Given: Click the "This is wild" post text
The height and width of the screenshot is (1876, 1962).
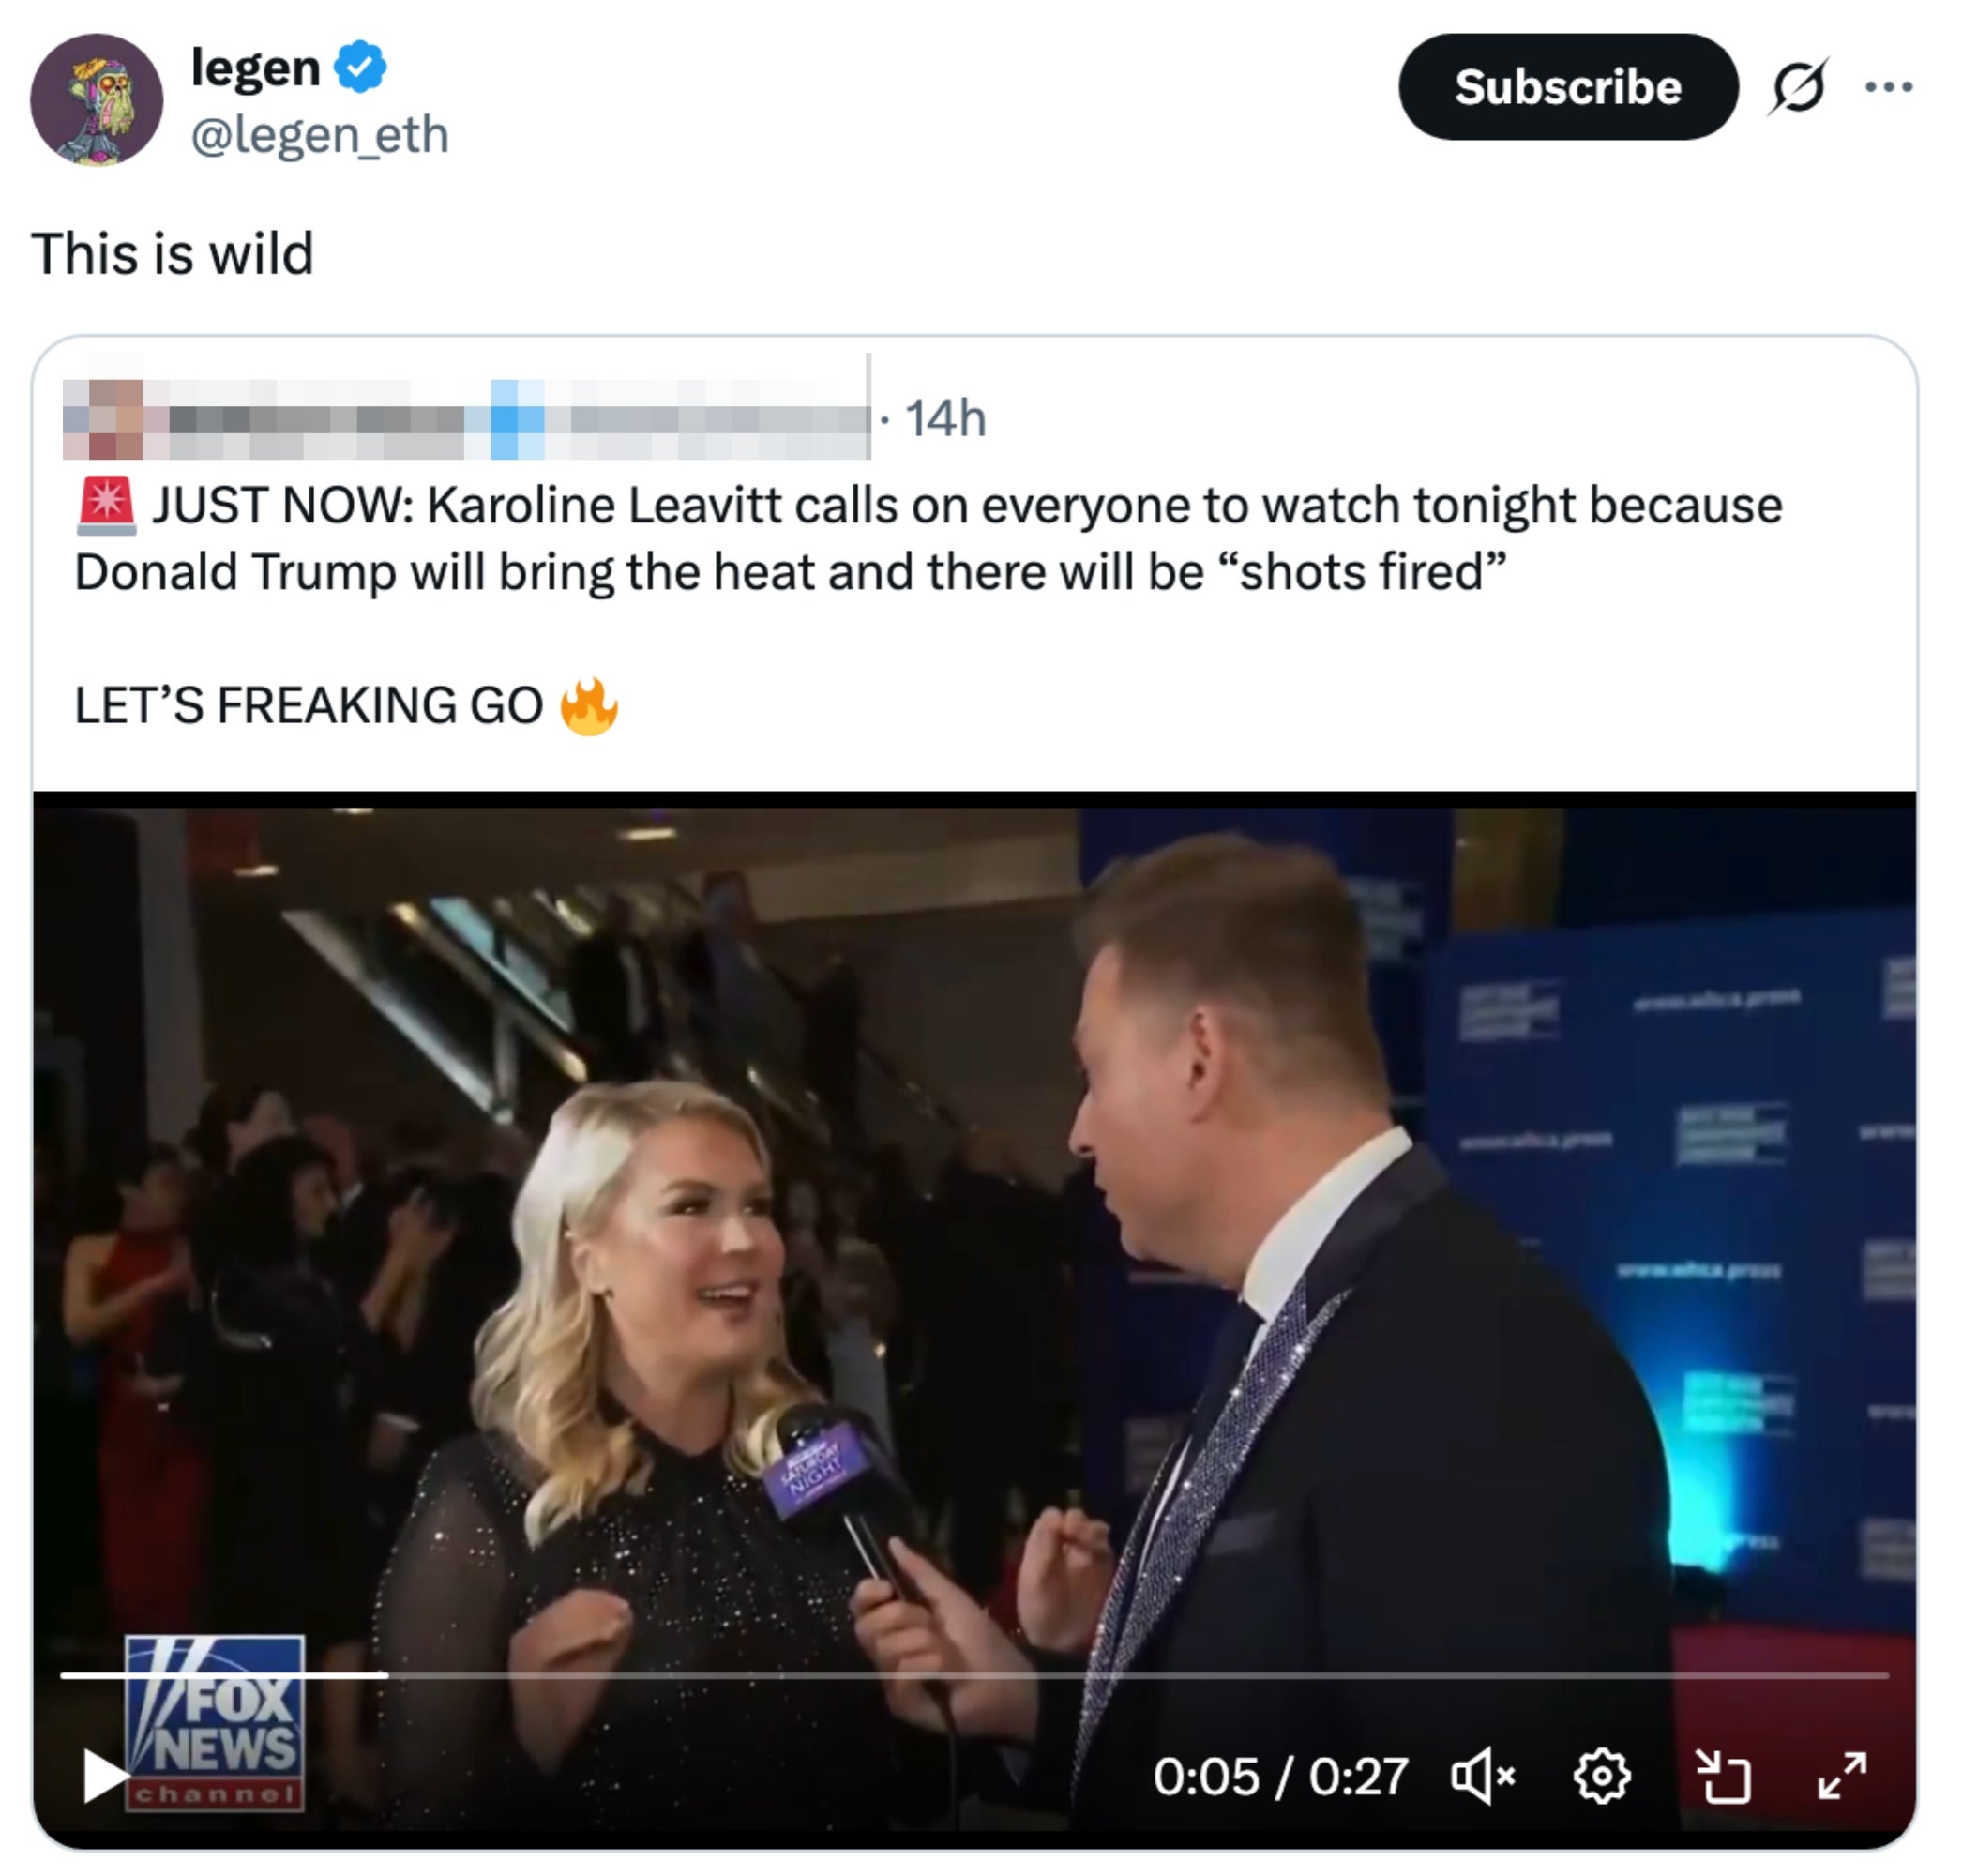Looking at the screenshot, I should 173,253.
